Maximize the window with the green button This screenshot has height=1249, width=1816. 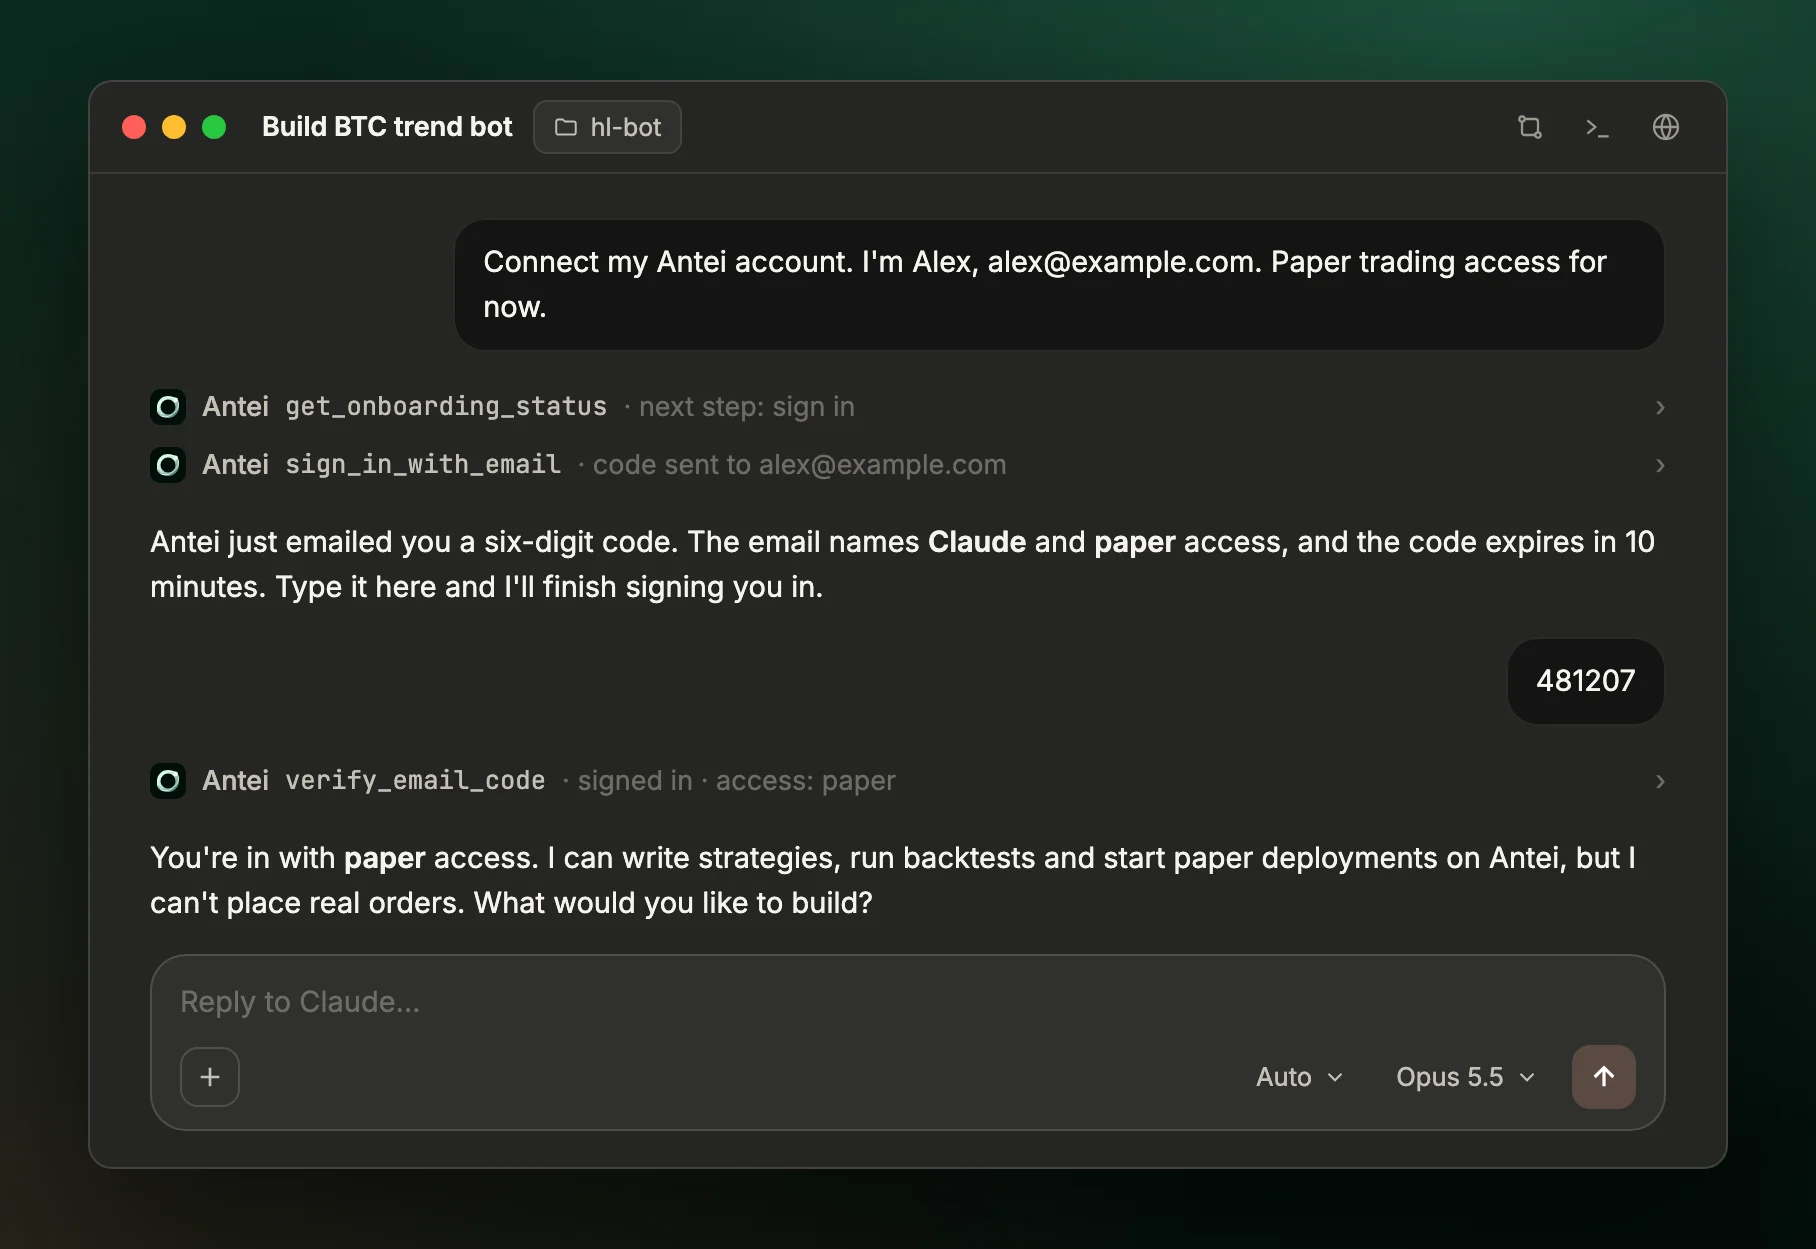pos(214,127)
